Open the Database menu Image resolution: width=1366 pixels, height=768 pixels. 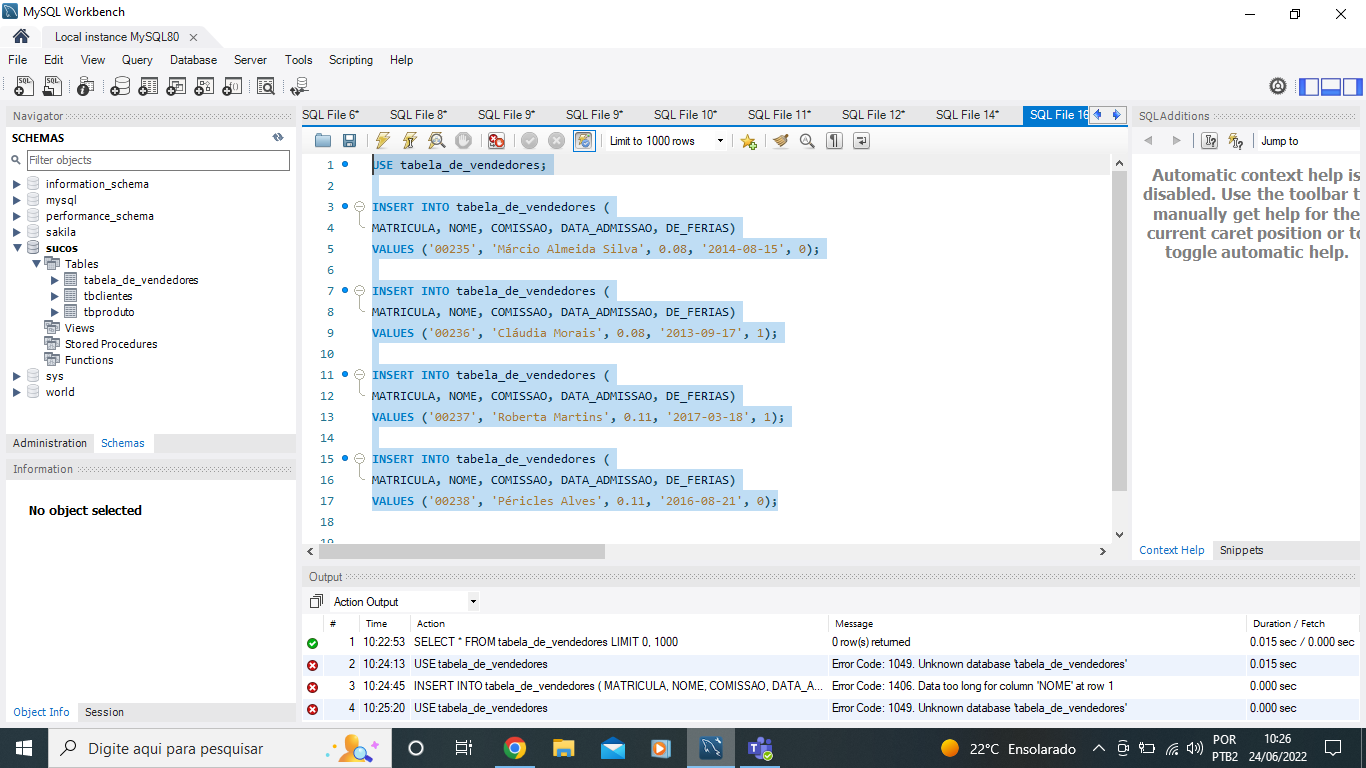(x=193, y=60)
